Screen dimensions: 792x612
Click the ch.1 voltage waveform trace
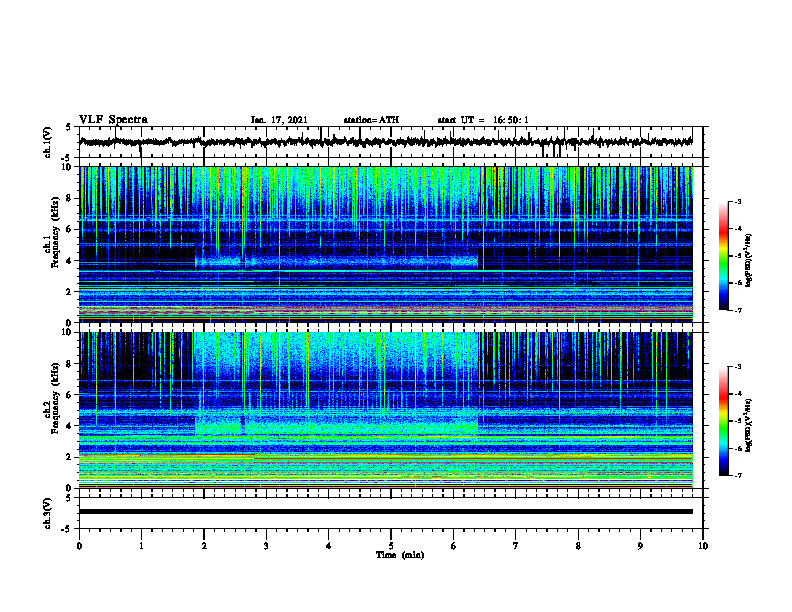386,142
